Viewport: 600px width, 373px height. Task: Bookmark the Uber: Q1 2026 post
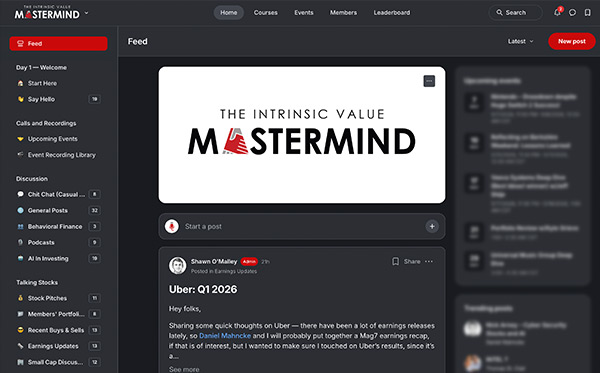pos(395,261)
